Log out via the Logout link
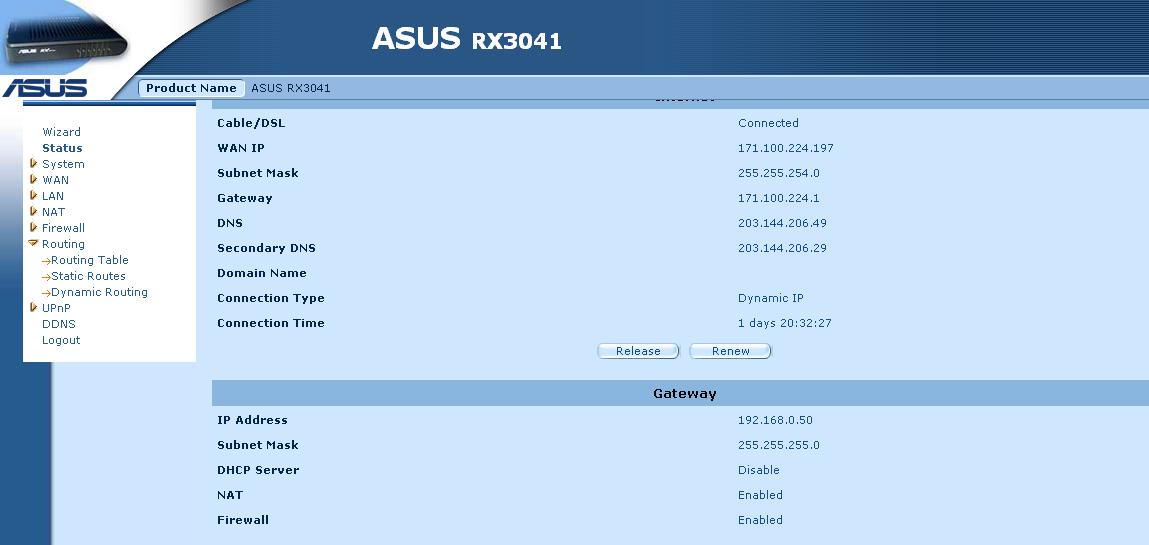Screen dimensions: 1149x545 pos(61,340)
